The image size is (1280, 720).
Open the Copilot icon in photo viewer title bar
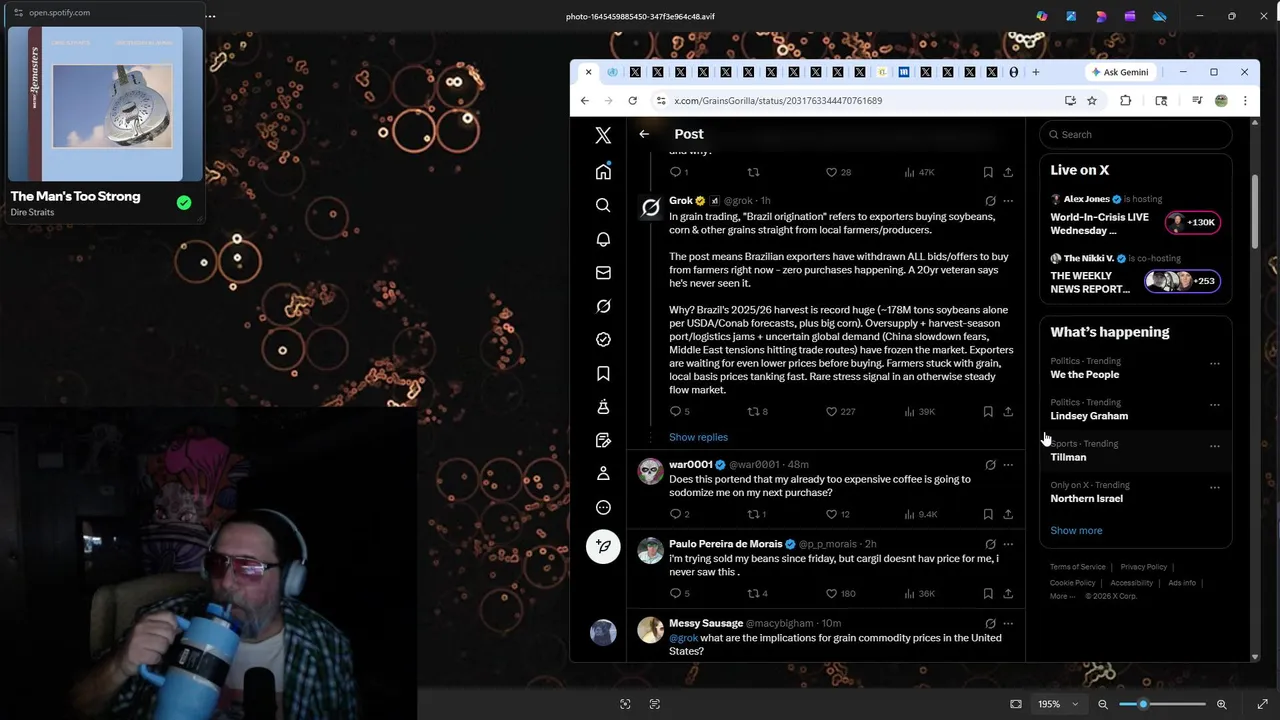click(x=1042, y=16)
